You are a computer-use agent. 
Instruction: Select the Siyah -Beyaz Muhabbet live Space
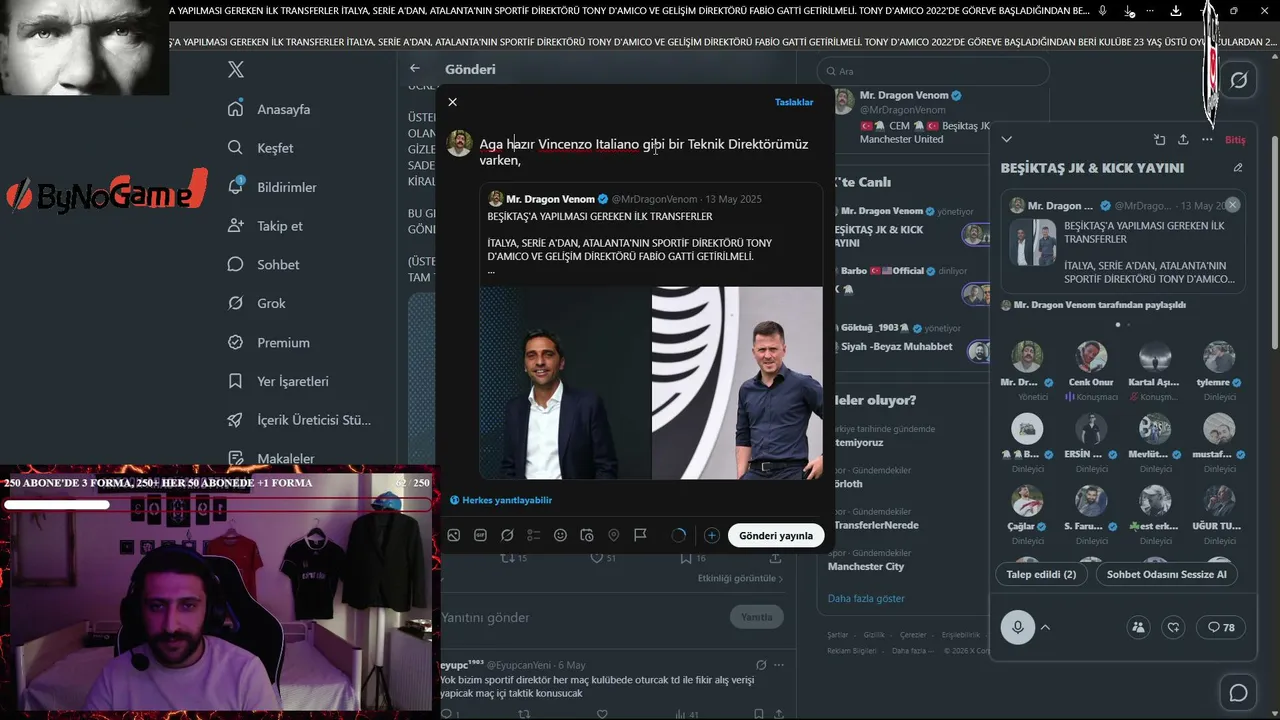pos(911,347)
